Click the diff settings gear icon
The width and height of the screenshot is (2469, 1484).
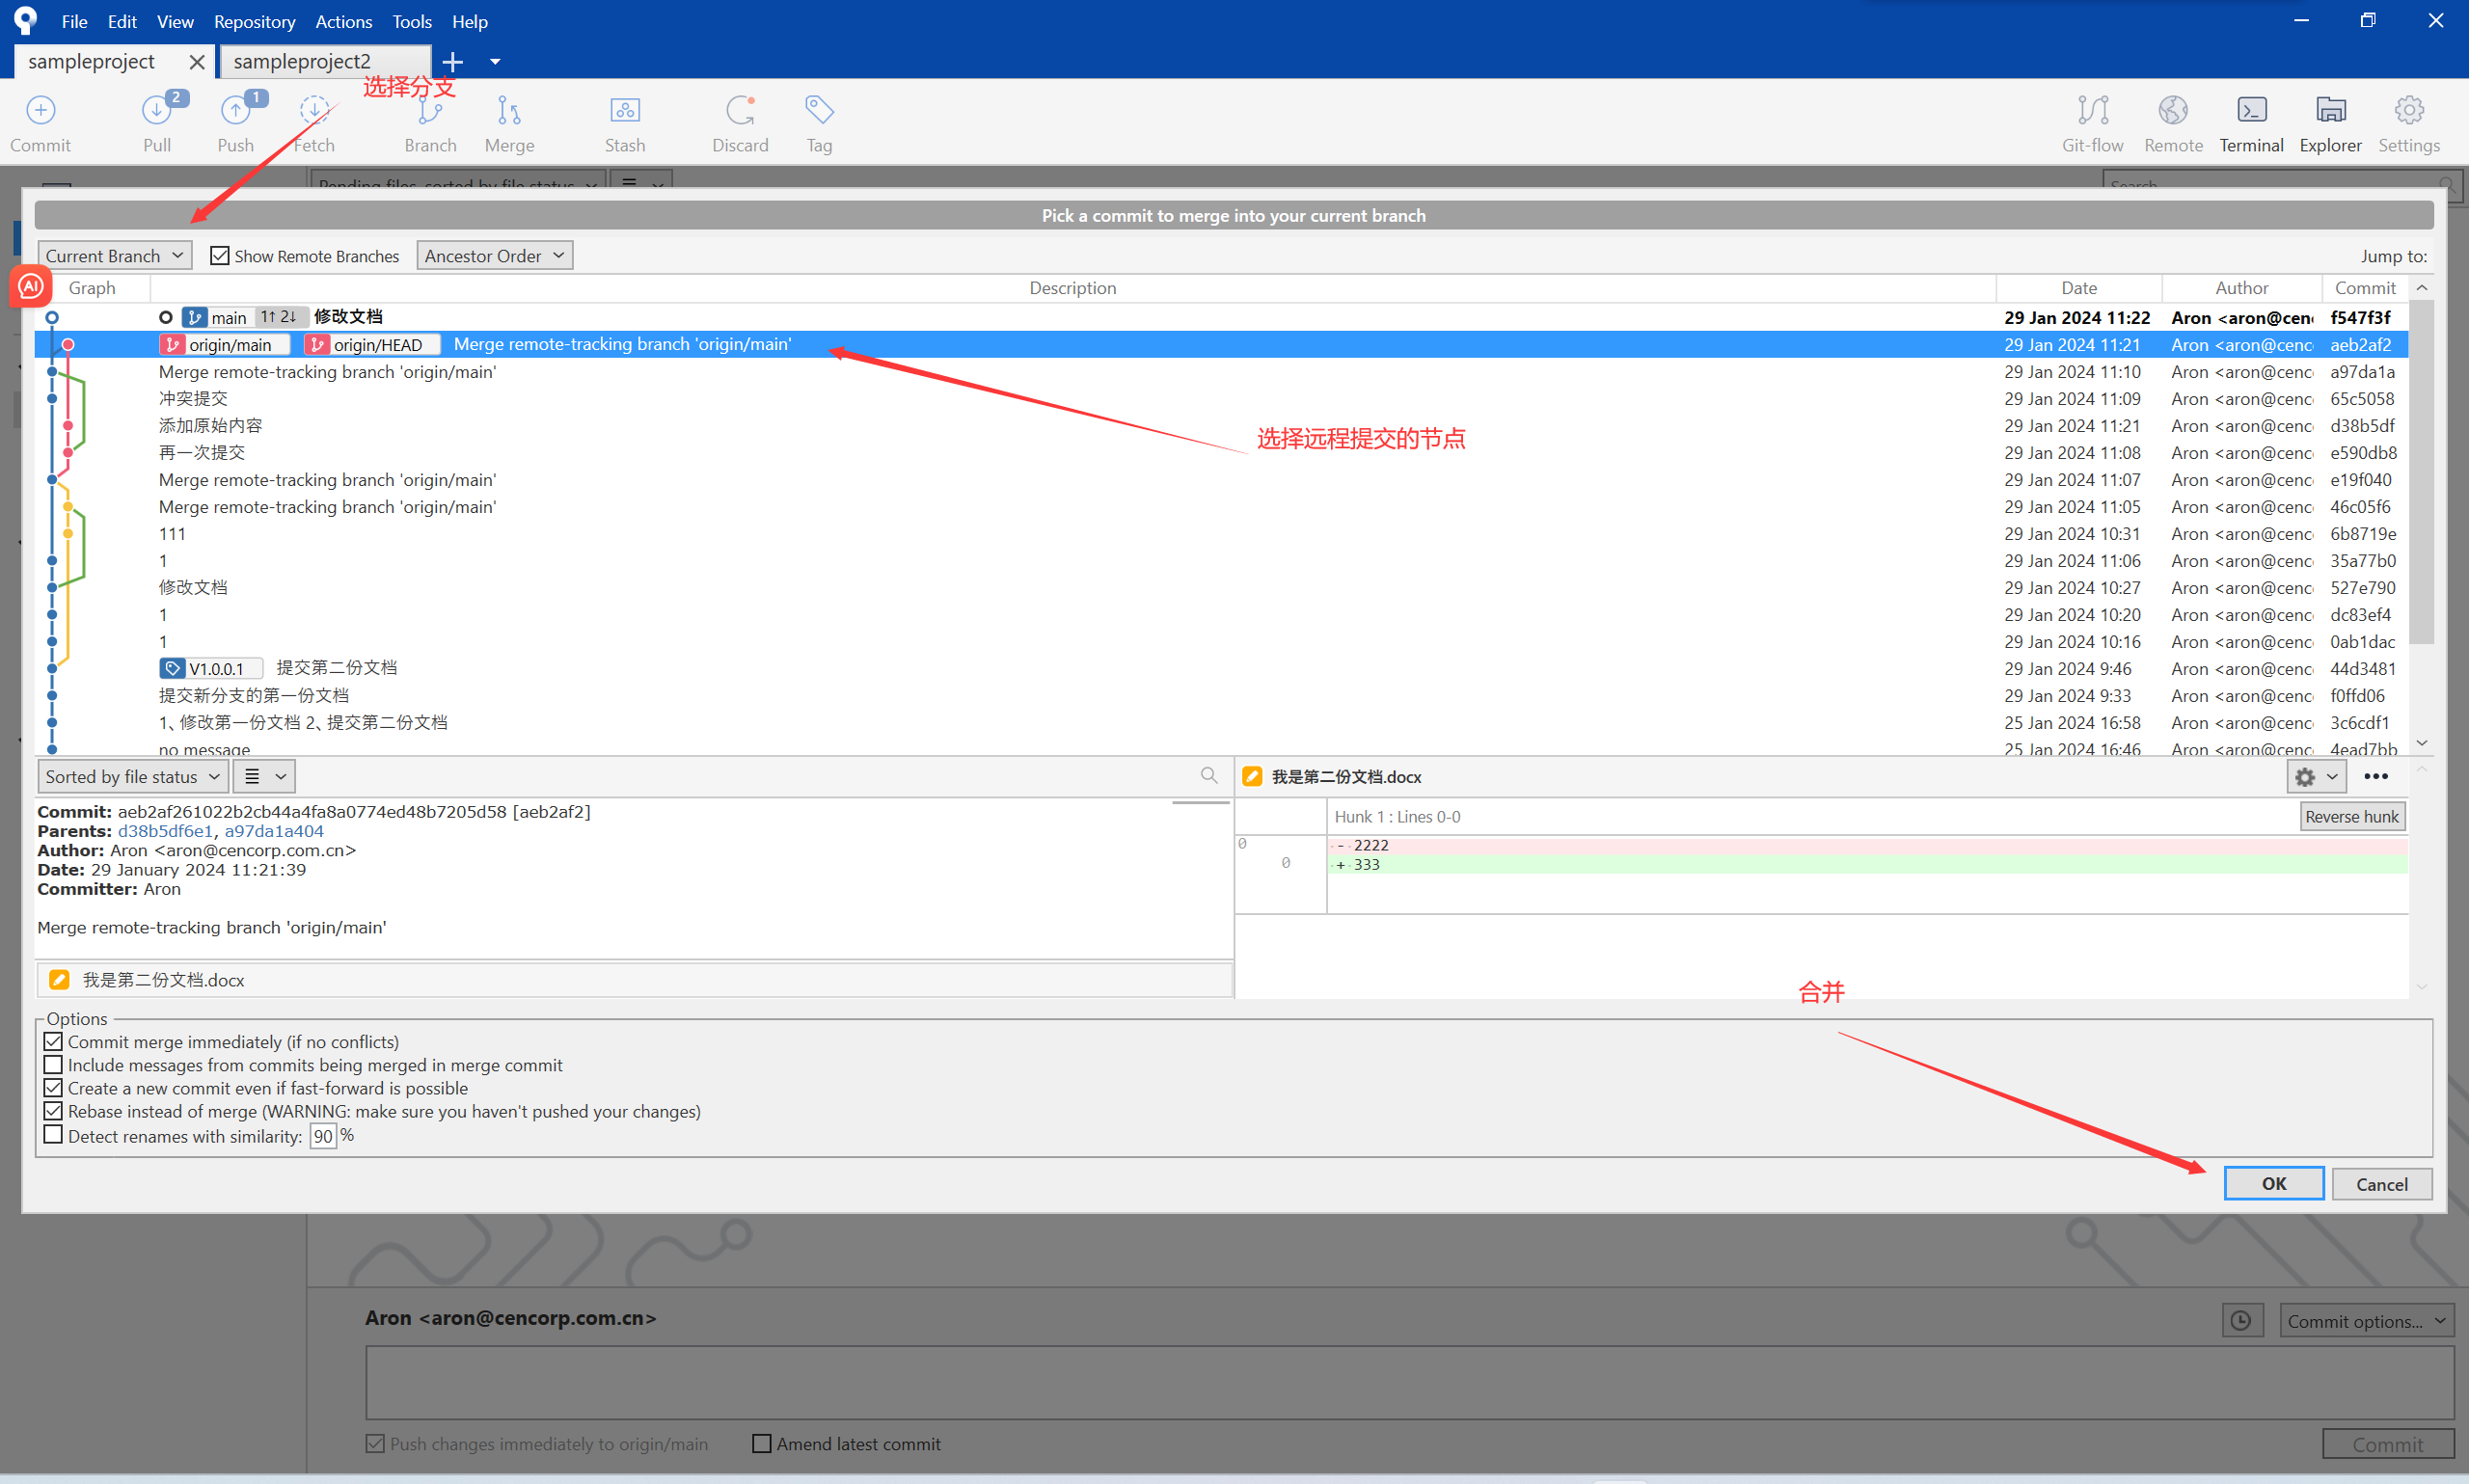(2305, 777)
